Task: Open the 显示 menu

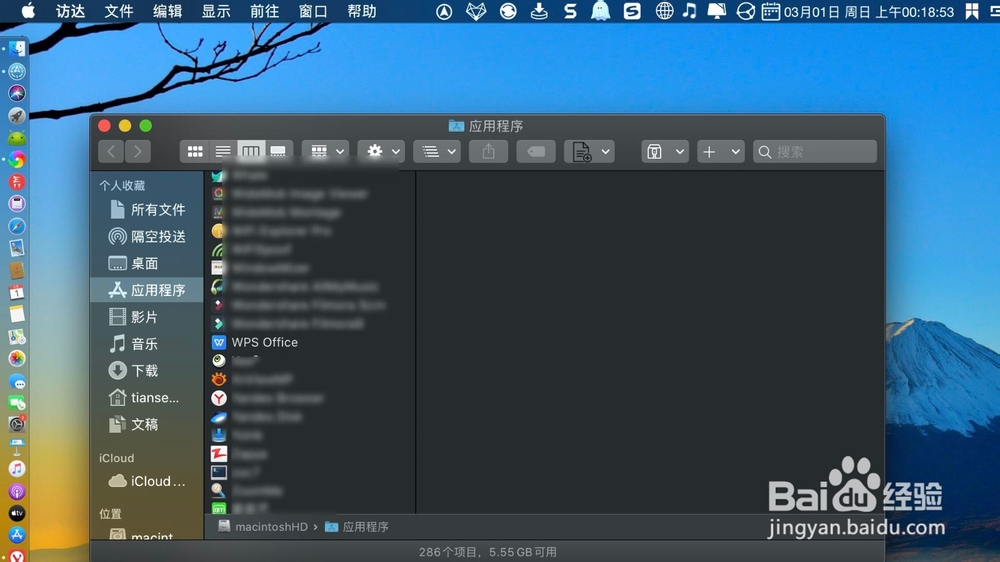Action: click(216, 11)
